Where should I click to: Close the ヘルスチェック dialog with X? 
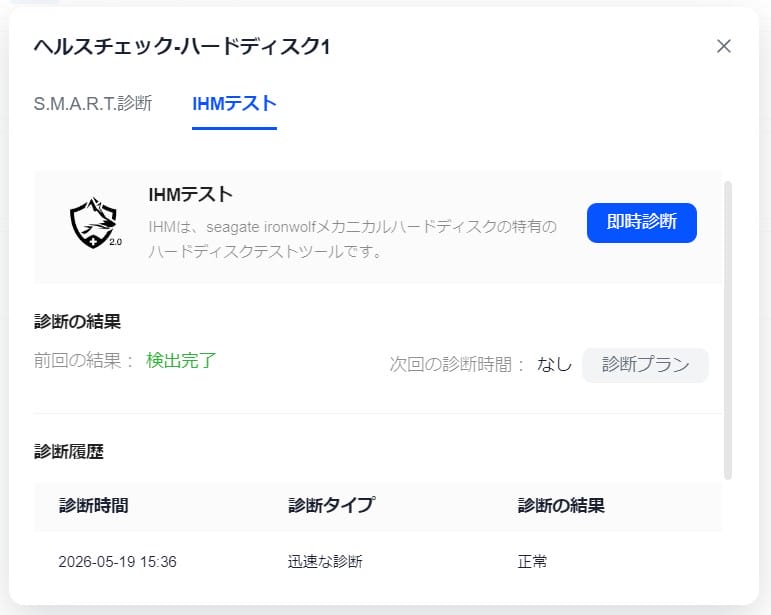[723, 47]
